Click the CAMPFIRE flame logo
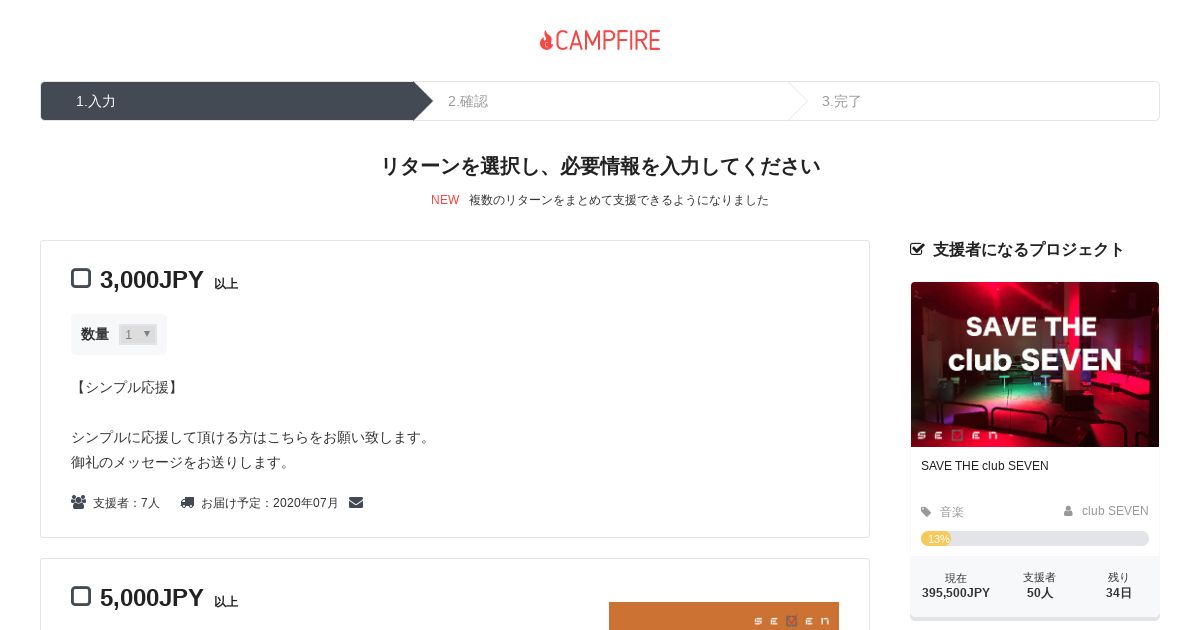Screen dimensions: 1200x630 (600, 40)
